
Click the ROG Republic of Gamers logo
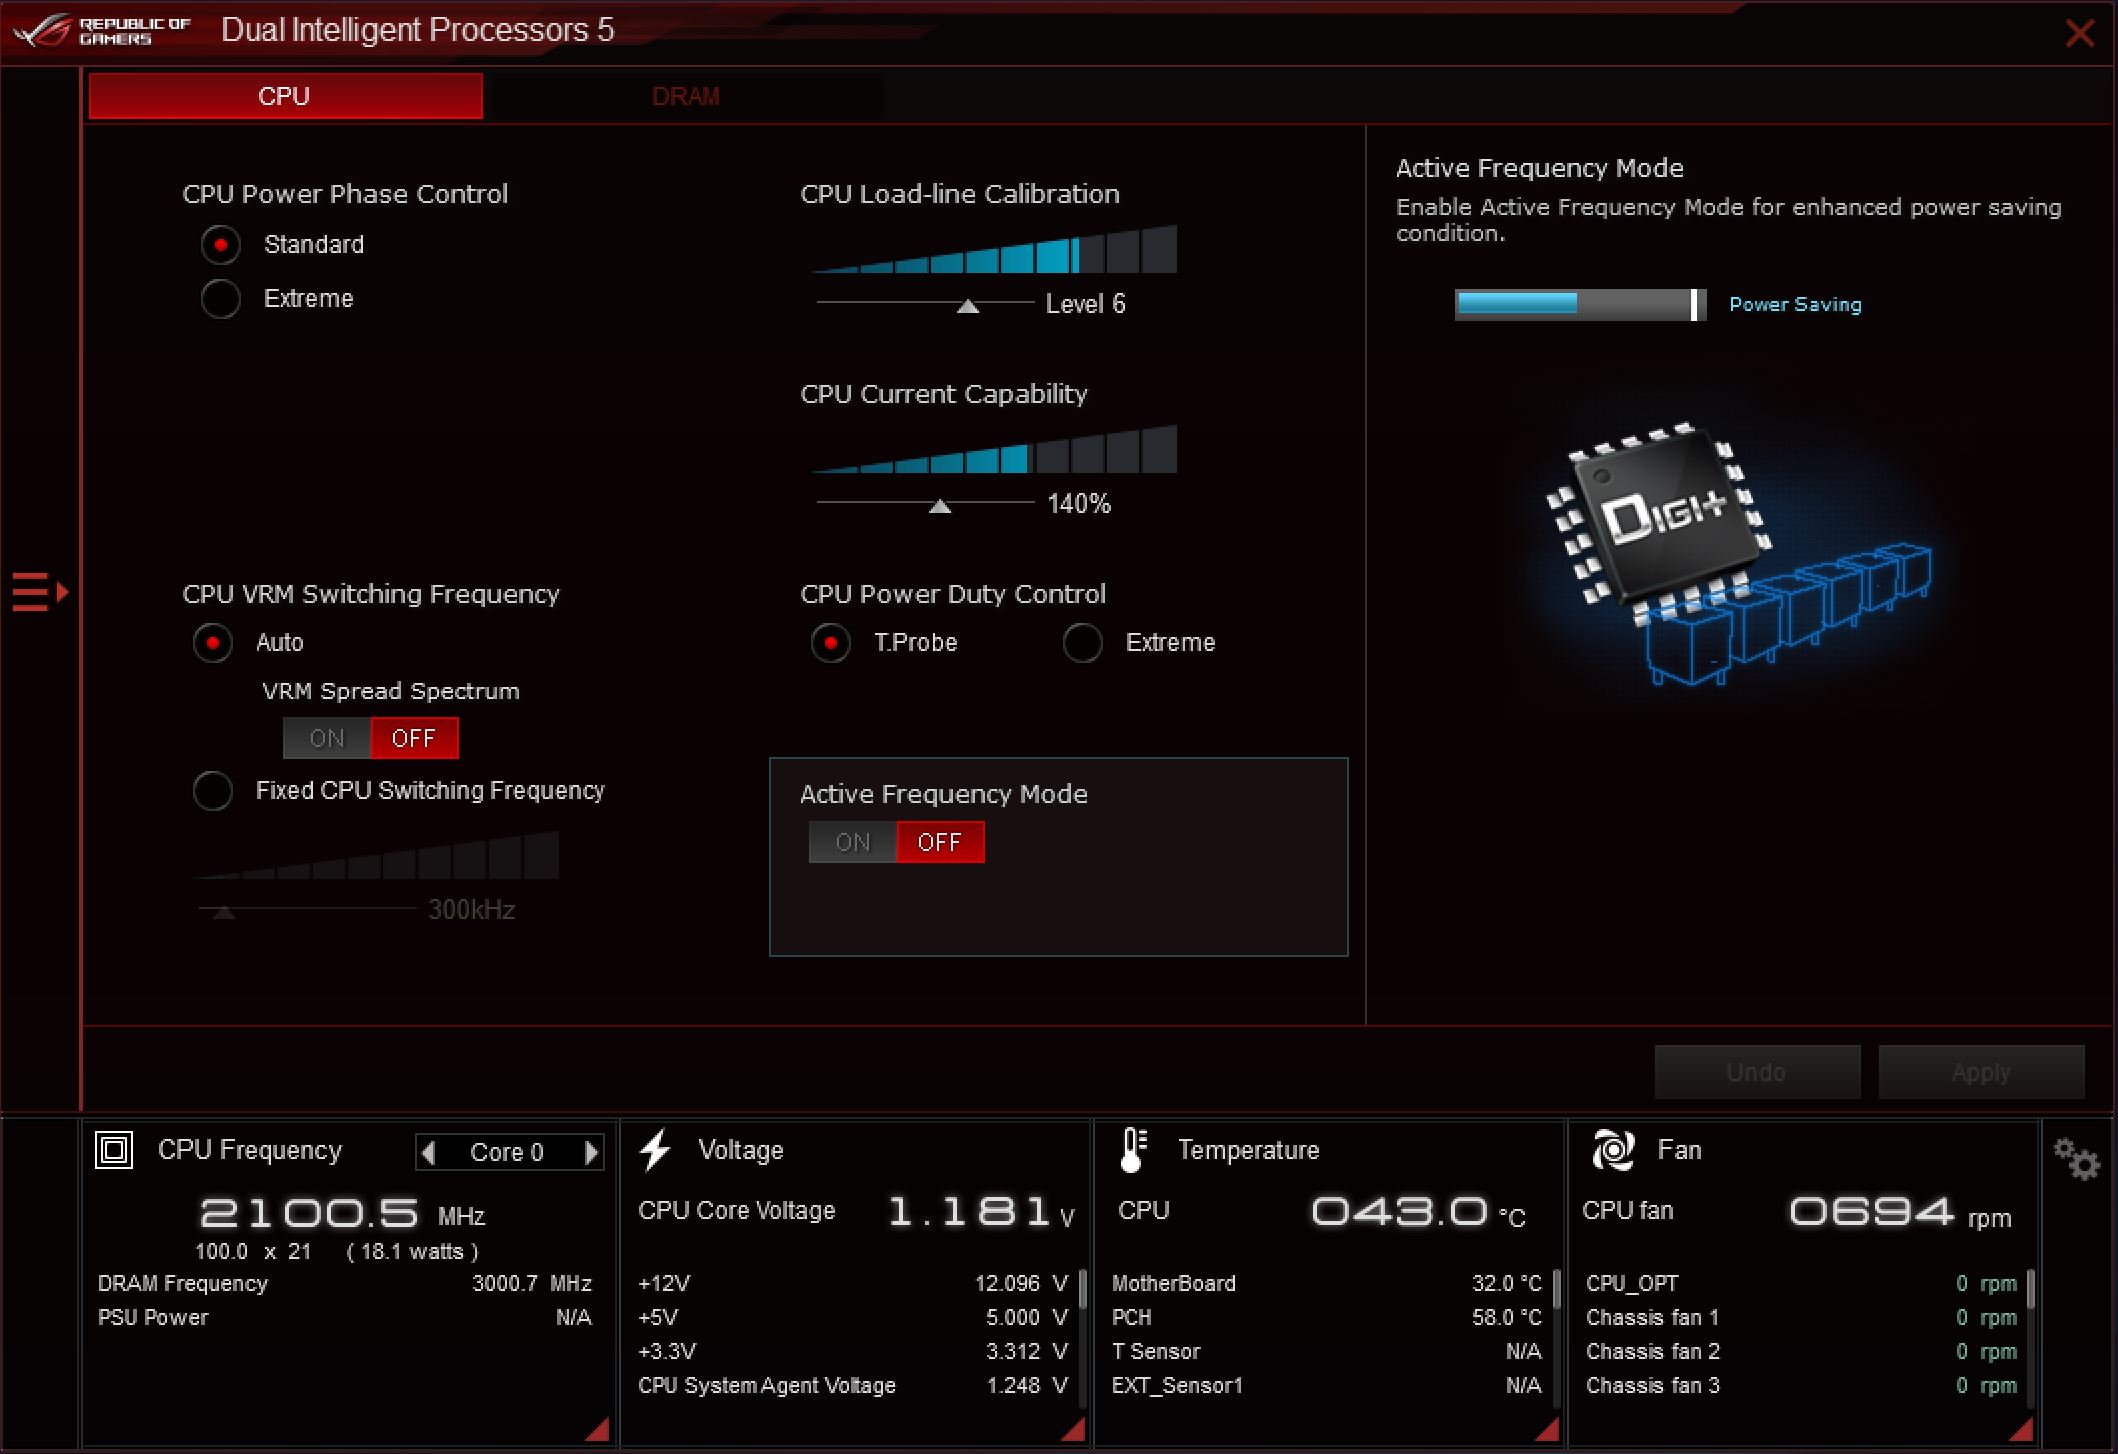(x=101, y=30)
